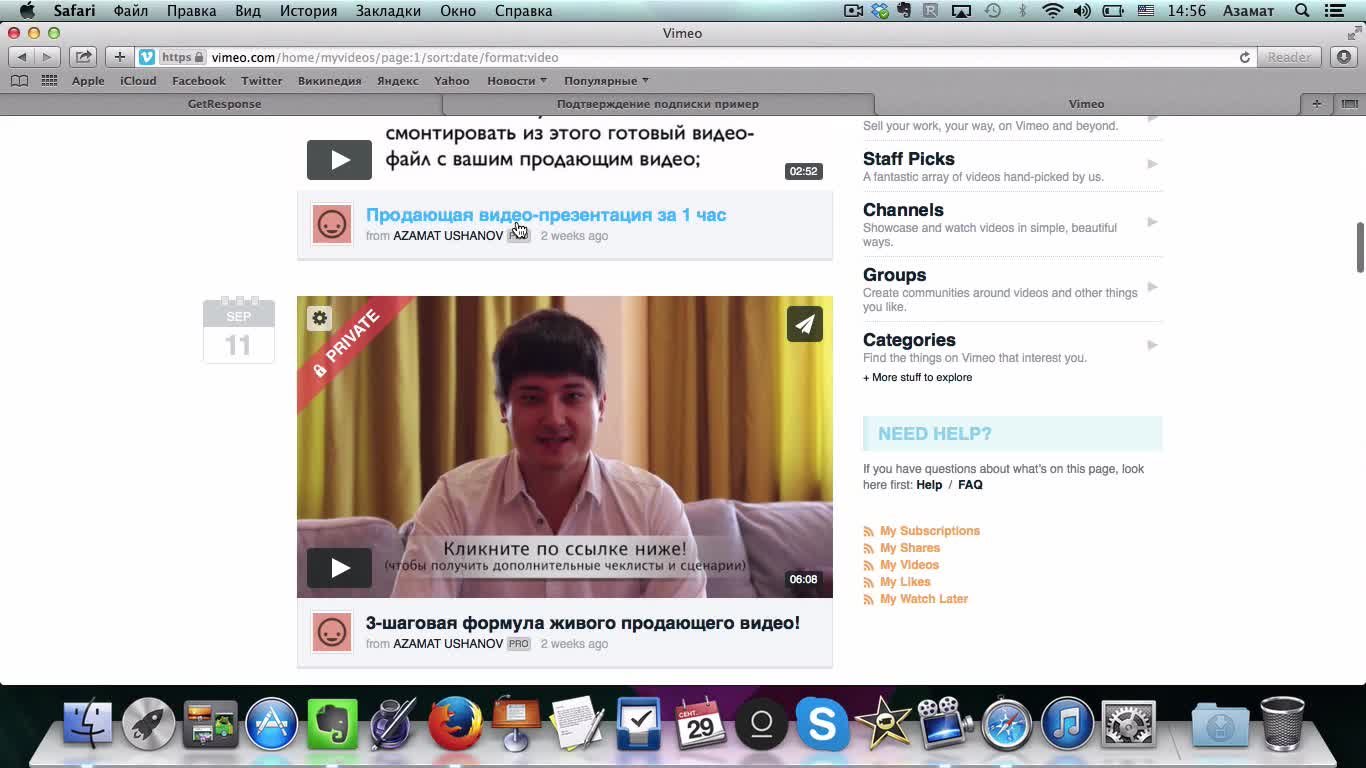The height and width of the screenshot is (768, 1366).
Task: Open the Top Sites grid icon
Action: pyautogui.click(x=49, y=81)
